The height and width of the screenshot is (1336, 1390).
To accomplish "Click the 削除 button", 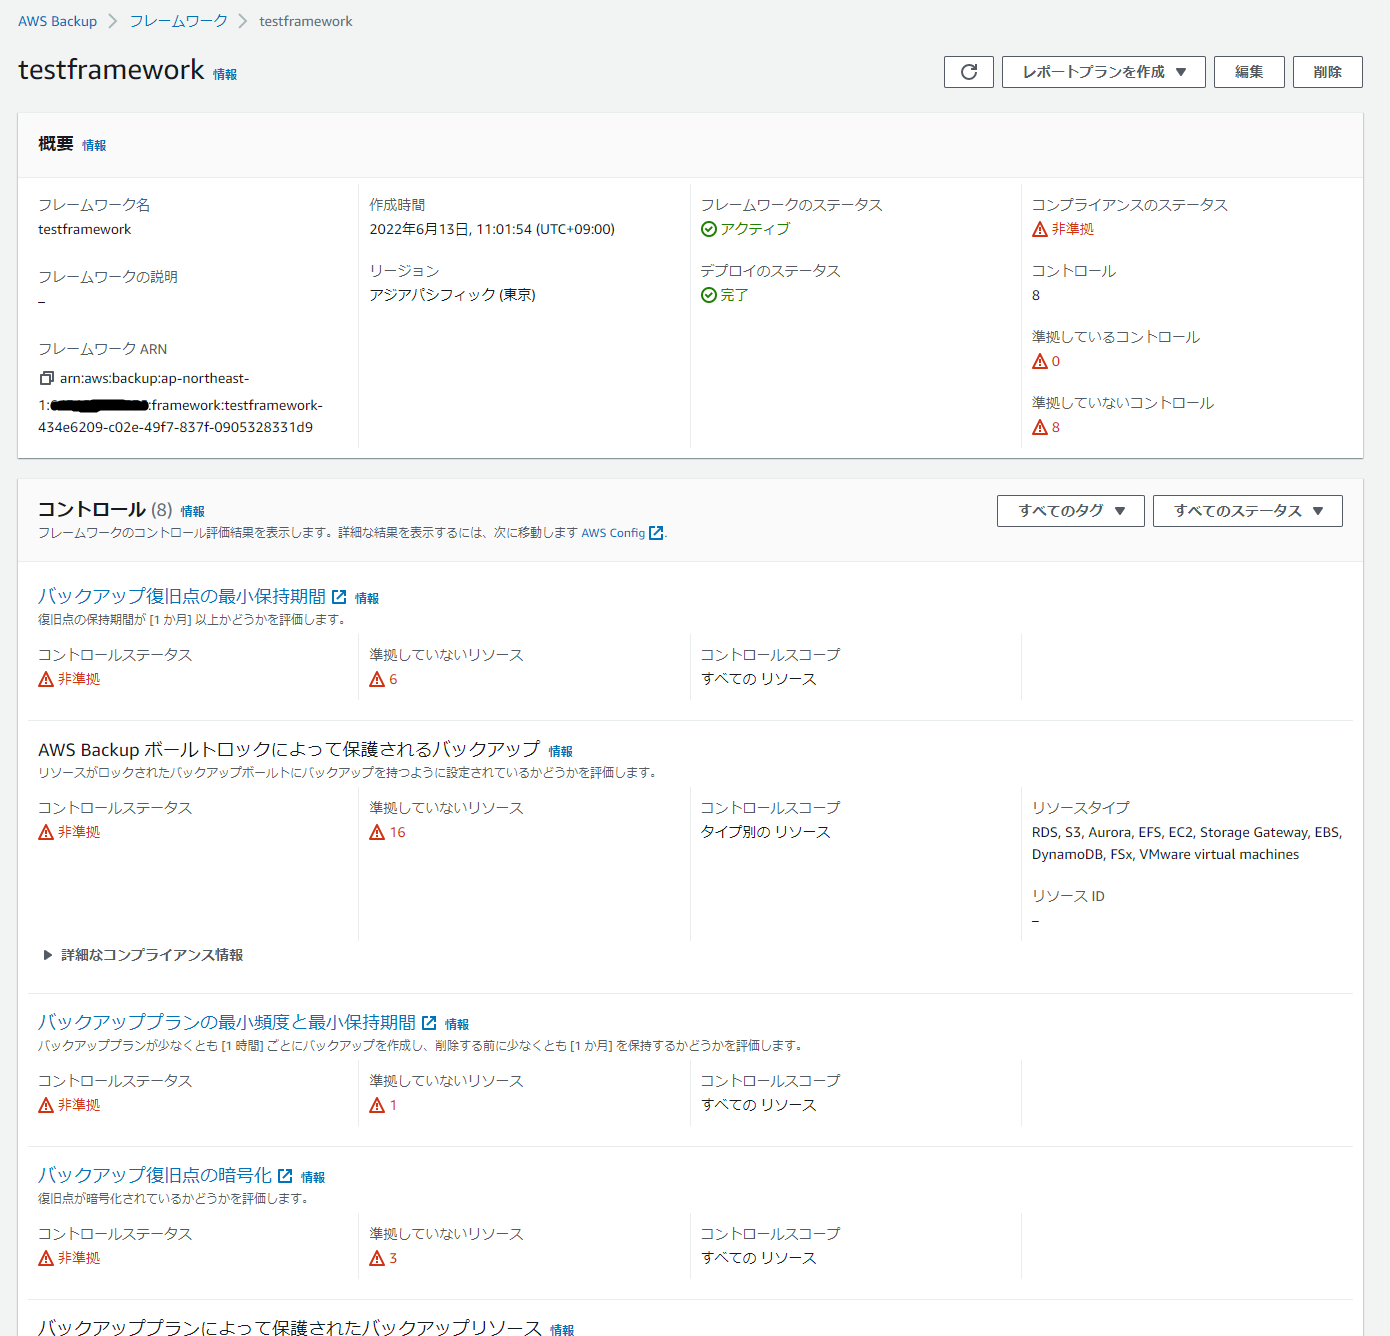I will tap(1327, 72).
